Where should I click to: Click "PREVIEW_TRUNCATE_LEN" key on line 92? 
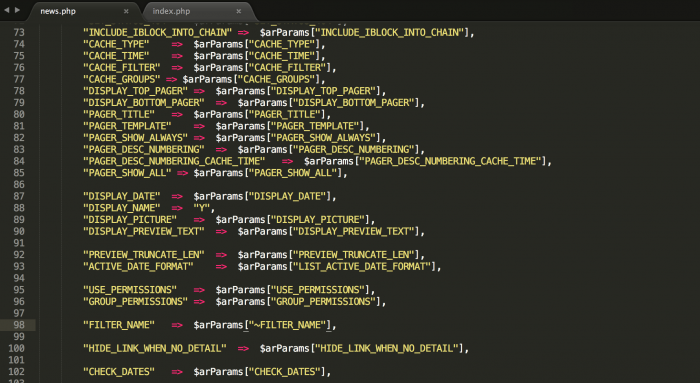[144, 254]
